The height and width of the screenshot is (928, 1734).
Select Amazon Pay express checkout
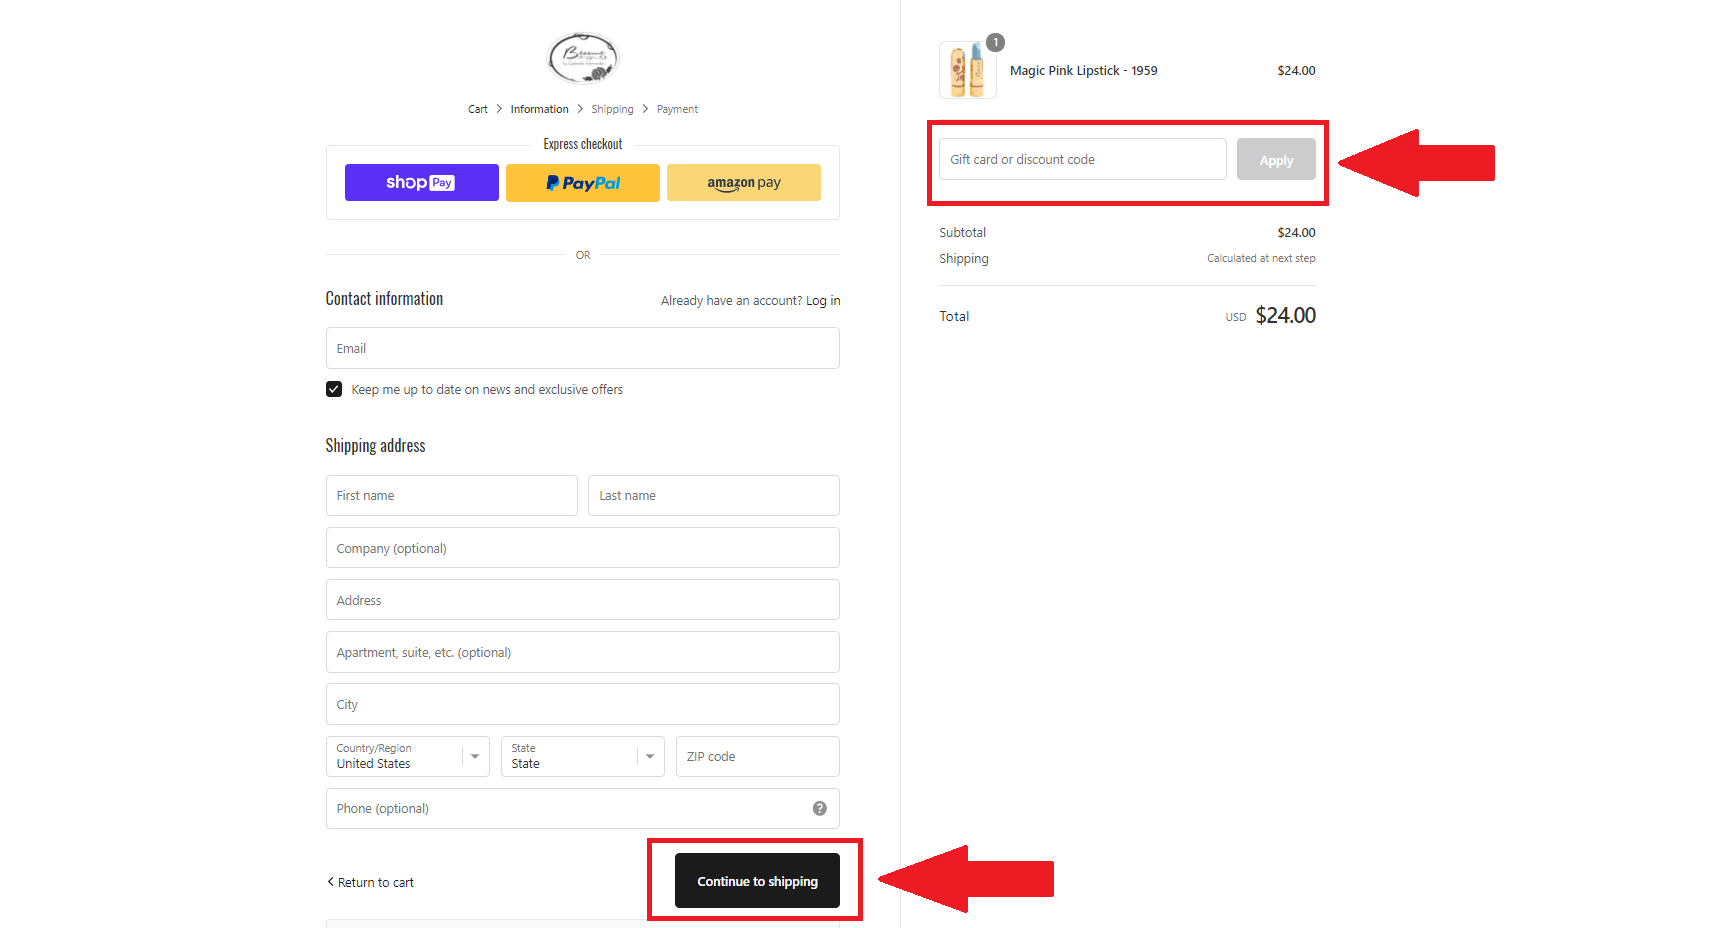coord(743,183)
